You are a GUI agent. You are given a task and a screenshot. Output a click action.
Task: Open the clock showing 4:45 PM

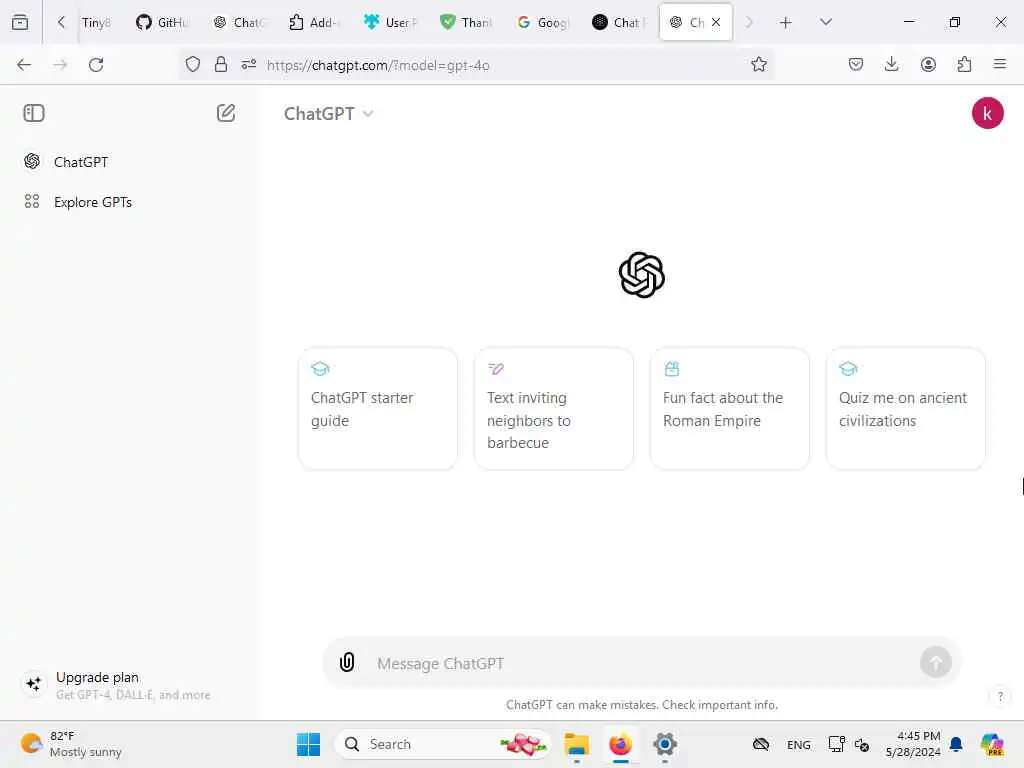[913, 744]
